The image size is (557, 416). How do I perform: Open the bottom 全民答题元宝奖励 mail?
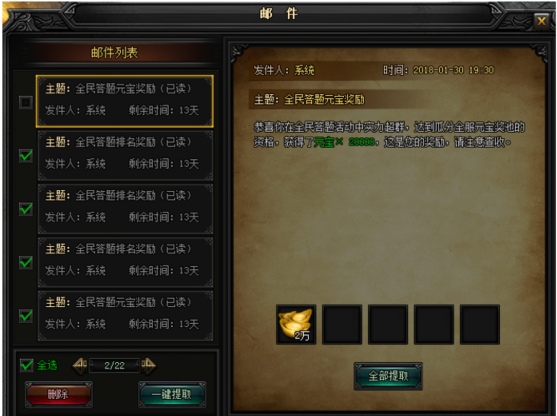point(125,315)
